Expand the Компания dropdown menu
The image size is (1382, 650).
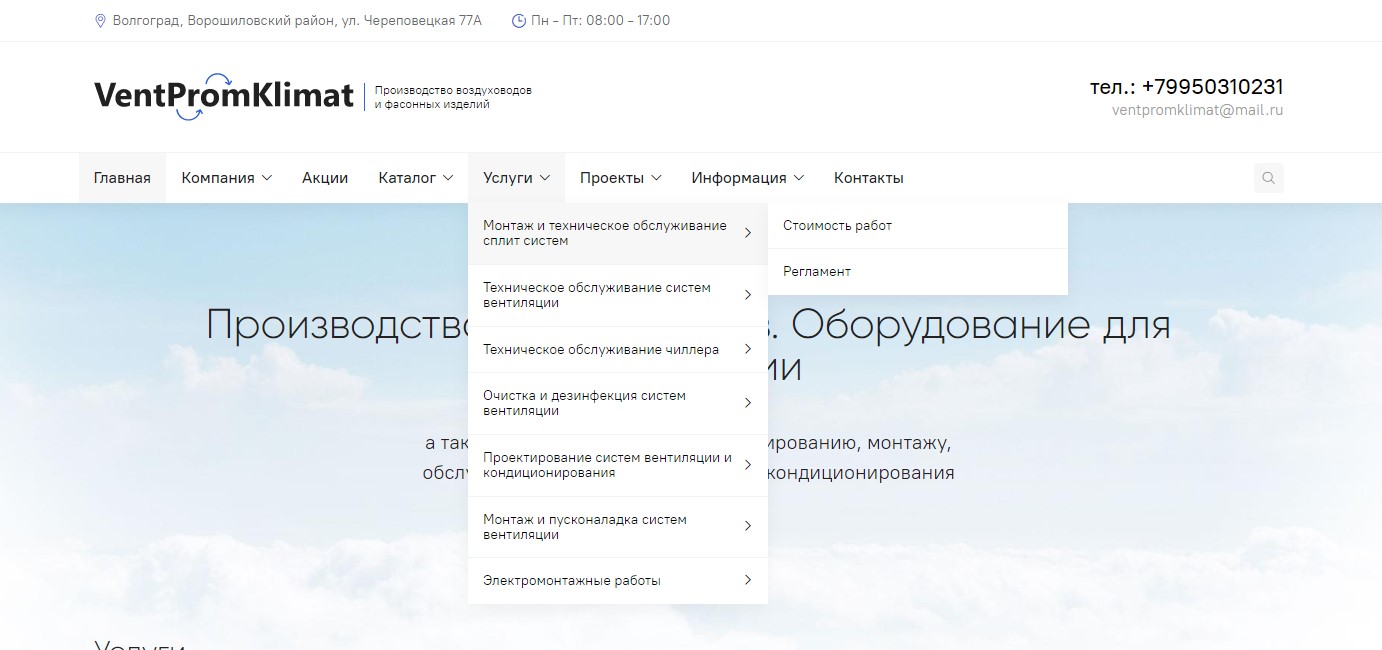[x=226, y=178]
